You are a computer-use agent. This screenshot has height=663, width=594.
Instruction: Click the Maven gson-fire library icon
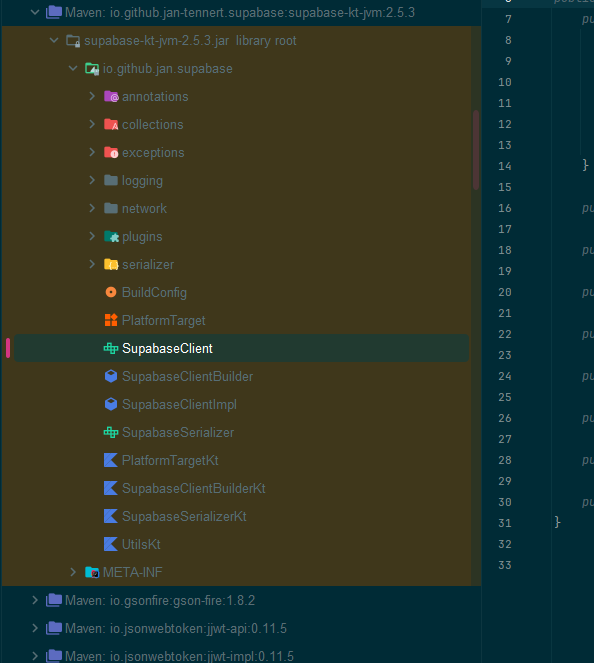(x=54, y=600)
